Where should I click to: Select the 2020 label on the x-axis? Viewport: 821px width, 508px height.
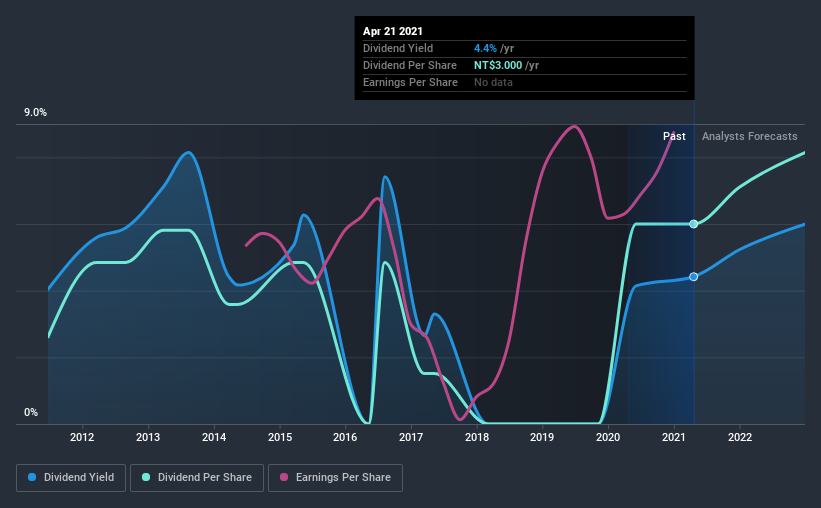coord(608,437)
